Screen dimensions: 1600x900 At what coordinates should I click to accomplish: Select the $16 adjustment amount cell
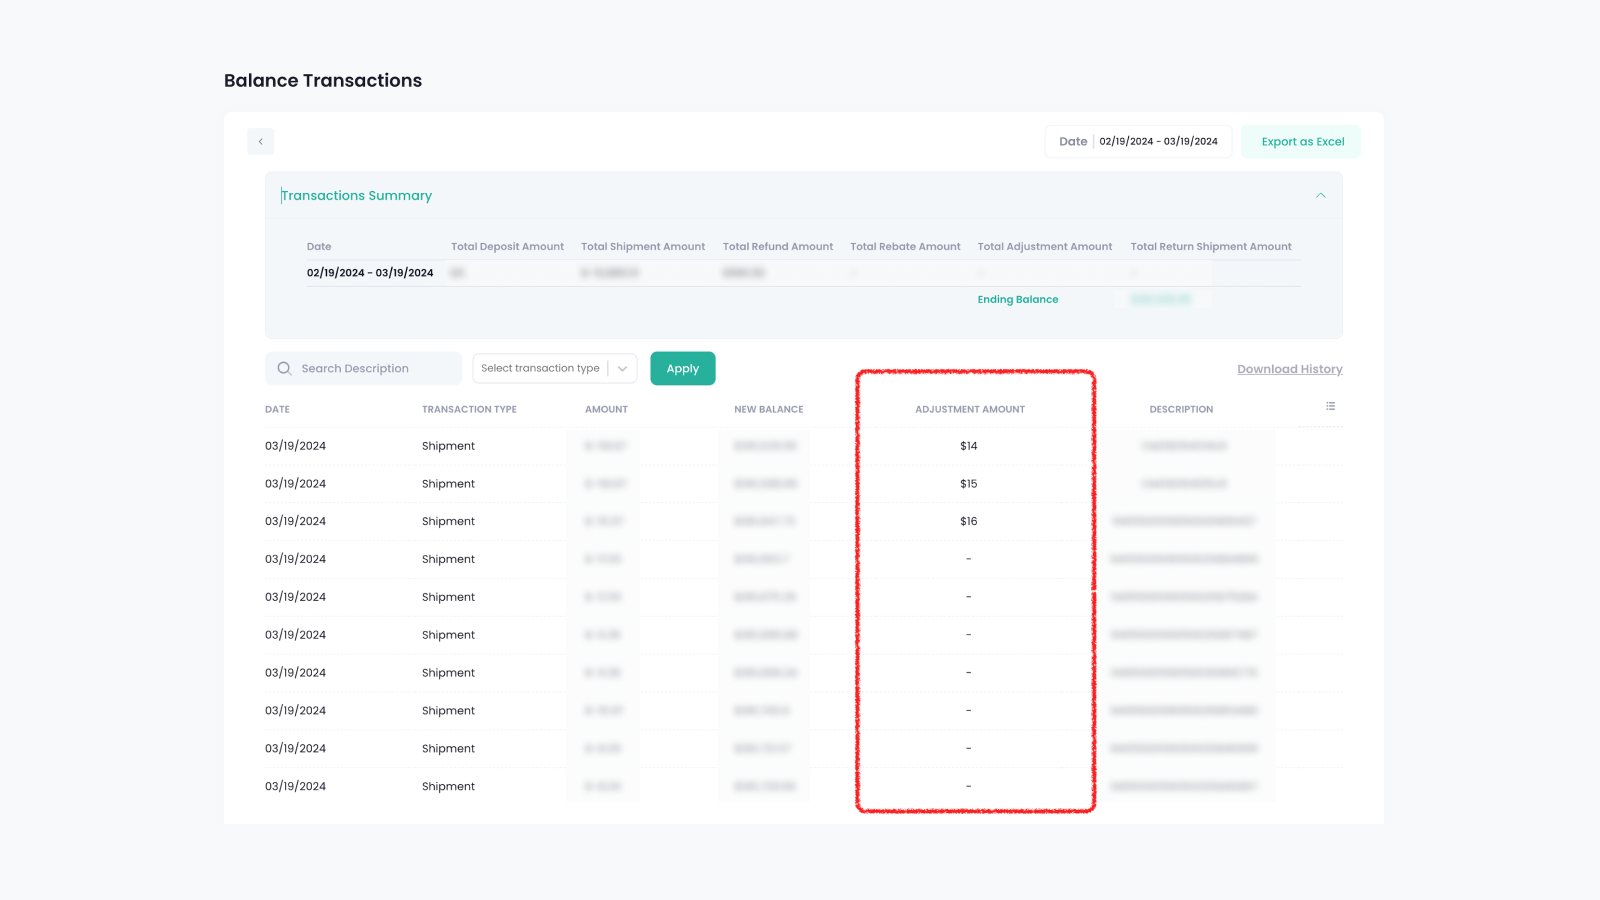(x=968, y=521)
